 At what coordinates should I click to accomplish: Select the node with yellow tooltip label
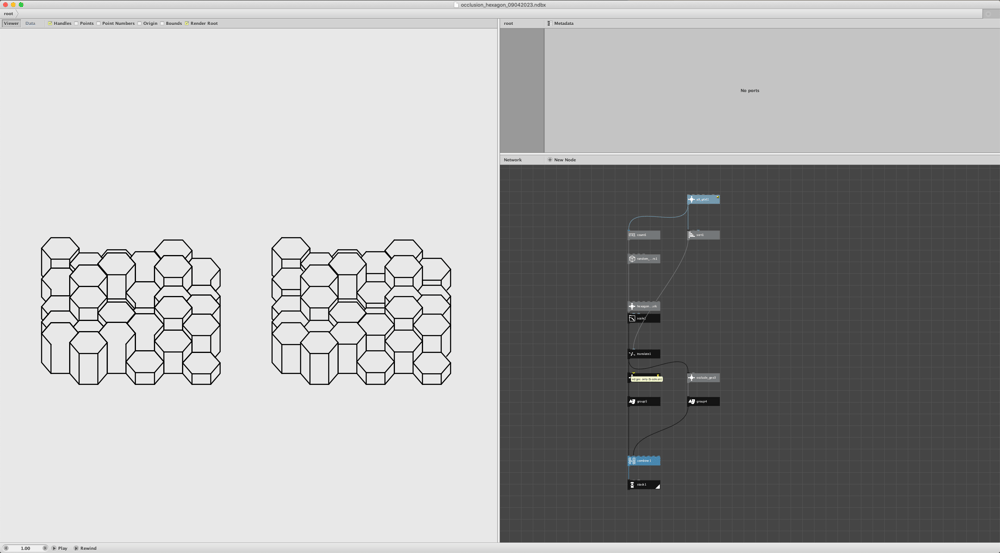coord(643,378)
